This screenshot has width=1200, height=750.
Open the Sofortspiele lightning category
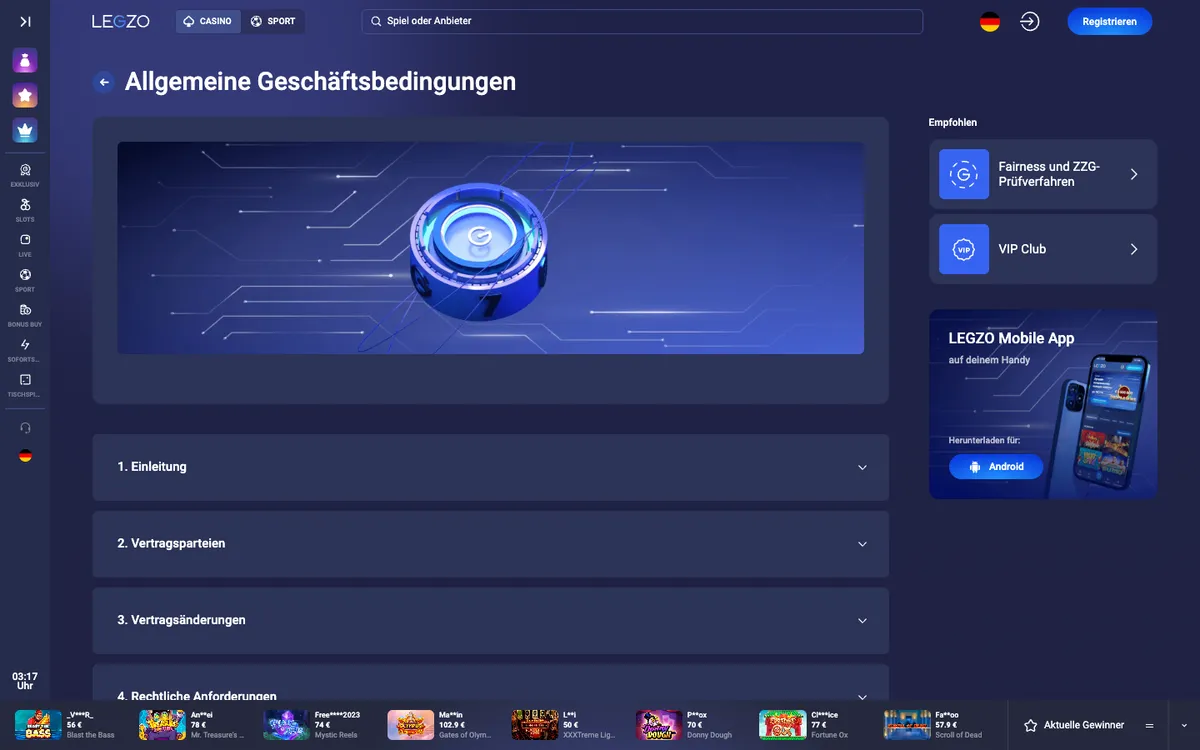point(25,351)
